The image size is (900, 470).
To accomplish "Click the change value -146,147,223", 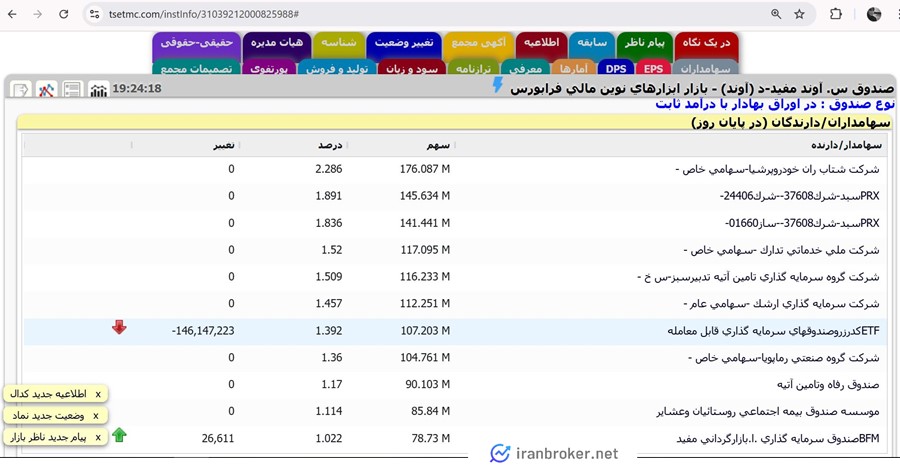I will coord(203,331).
